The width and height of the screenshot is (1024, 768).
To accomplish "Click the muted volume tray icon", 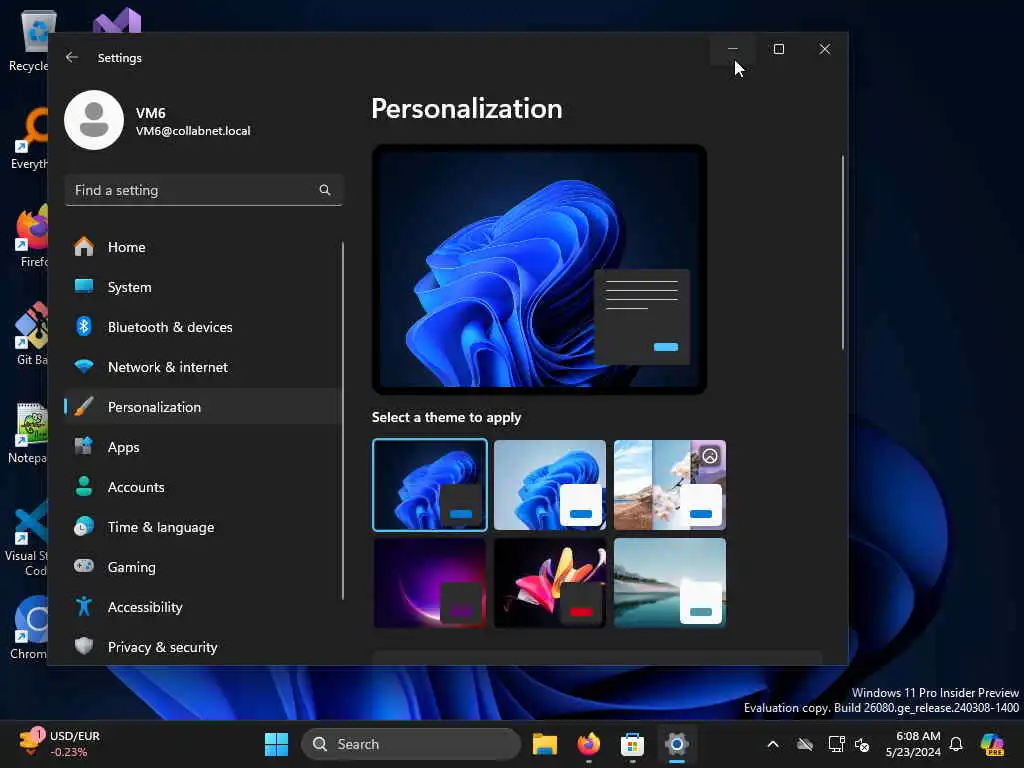I will (x=862, y=744).
